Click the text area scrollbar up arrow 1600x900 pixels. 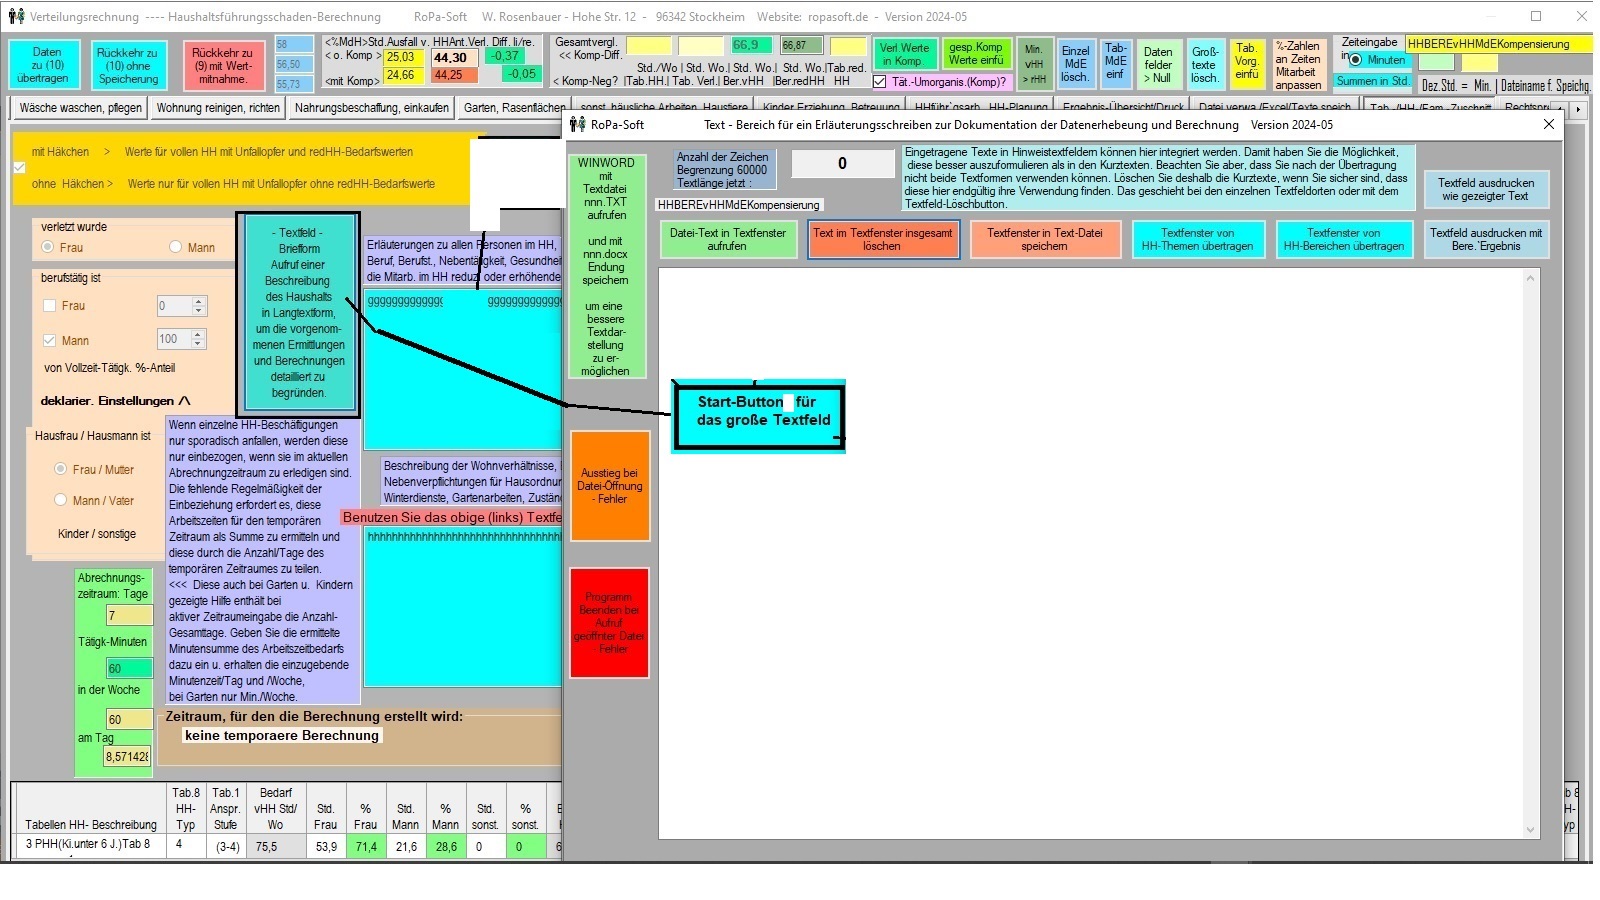point(1529,278)
